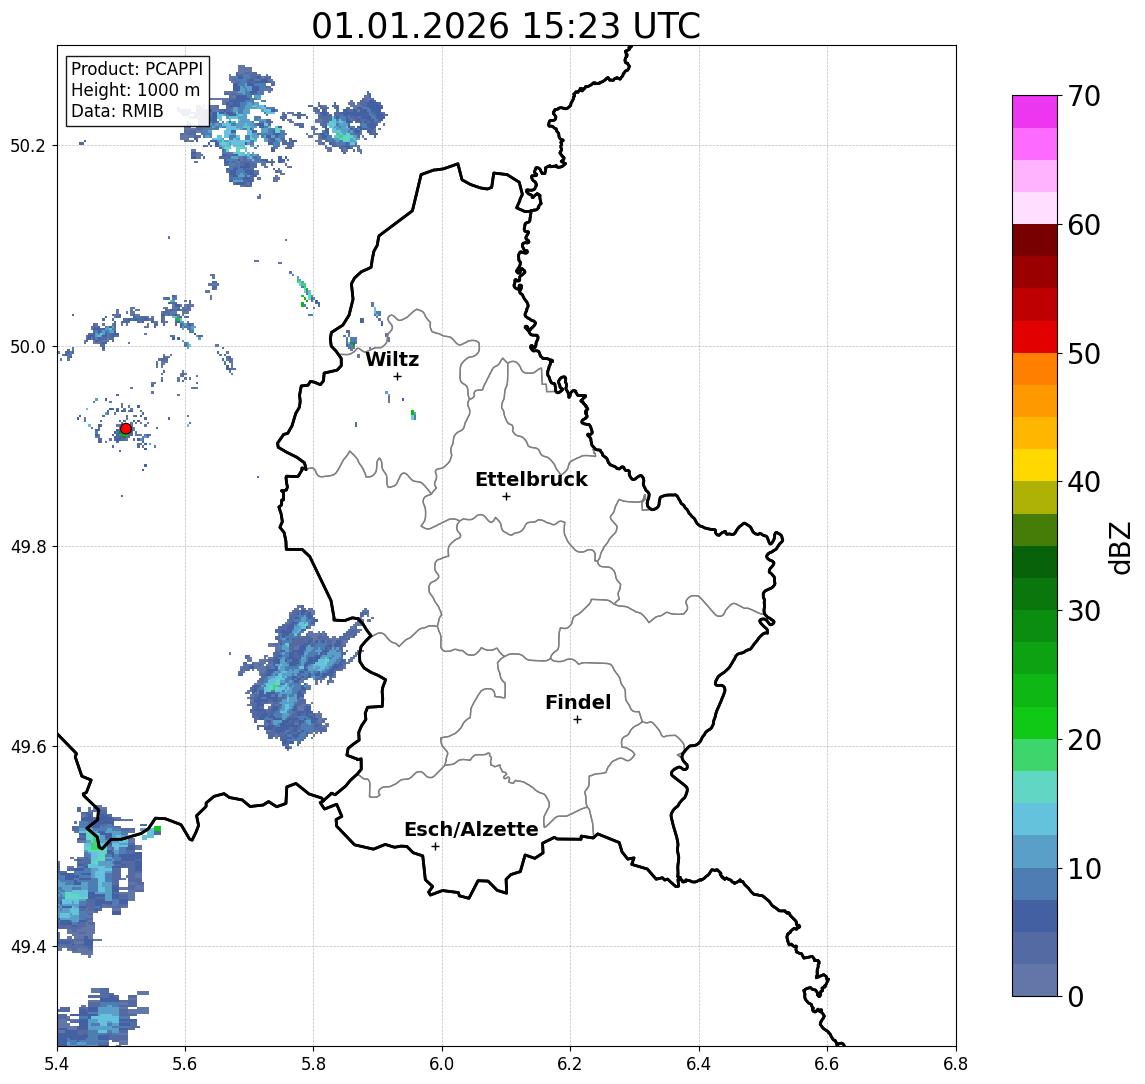Click the 'Product: PCAPPI' legend line

click(x=137, y=69)
